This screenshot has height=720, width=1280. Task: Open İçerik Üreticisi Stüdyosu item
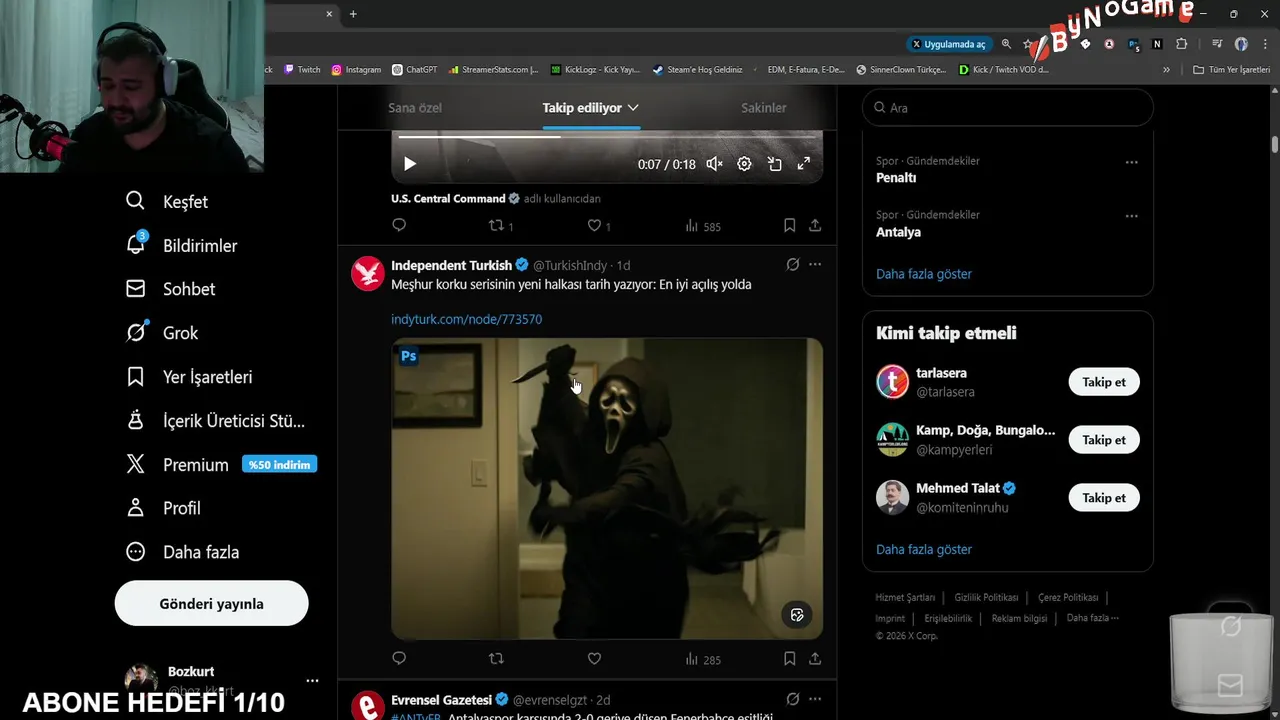[215, 421]
